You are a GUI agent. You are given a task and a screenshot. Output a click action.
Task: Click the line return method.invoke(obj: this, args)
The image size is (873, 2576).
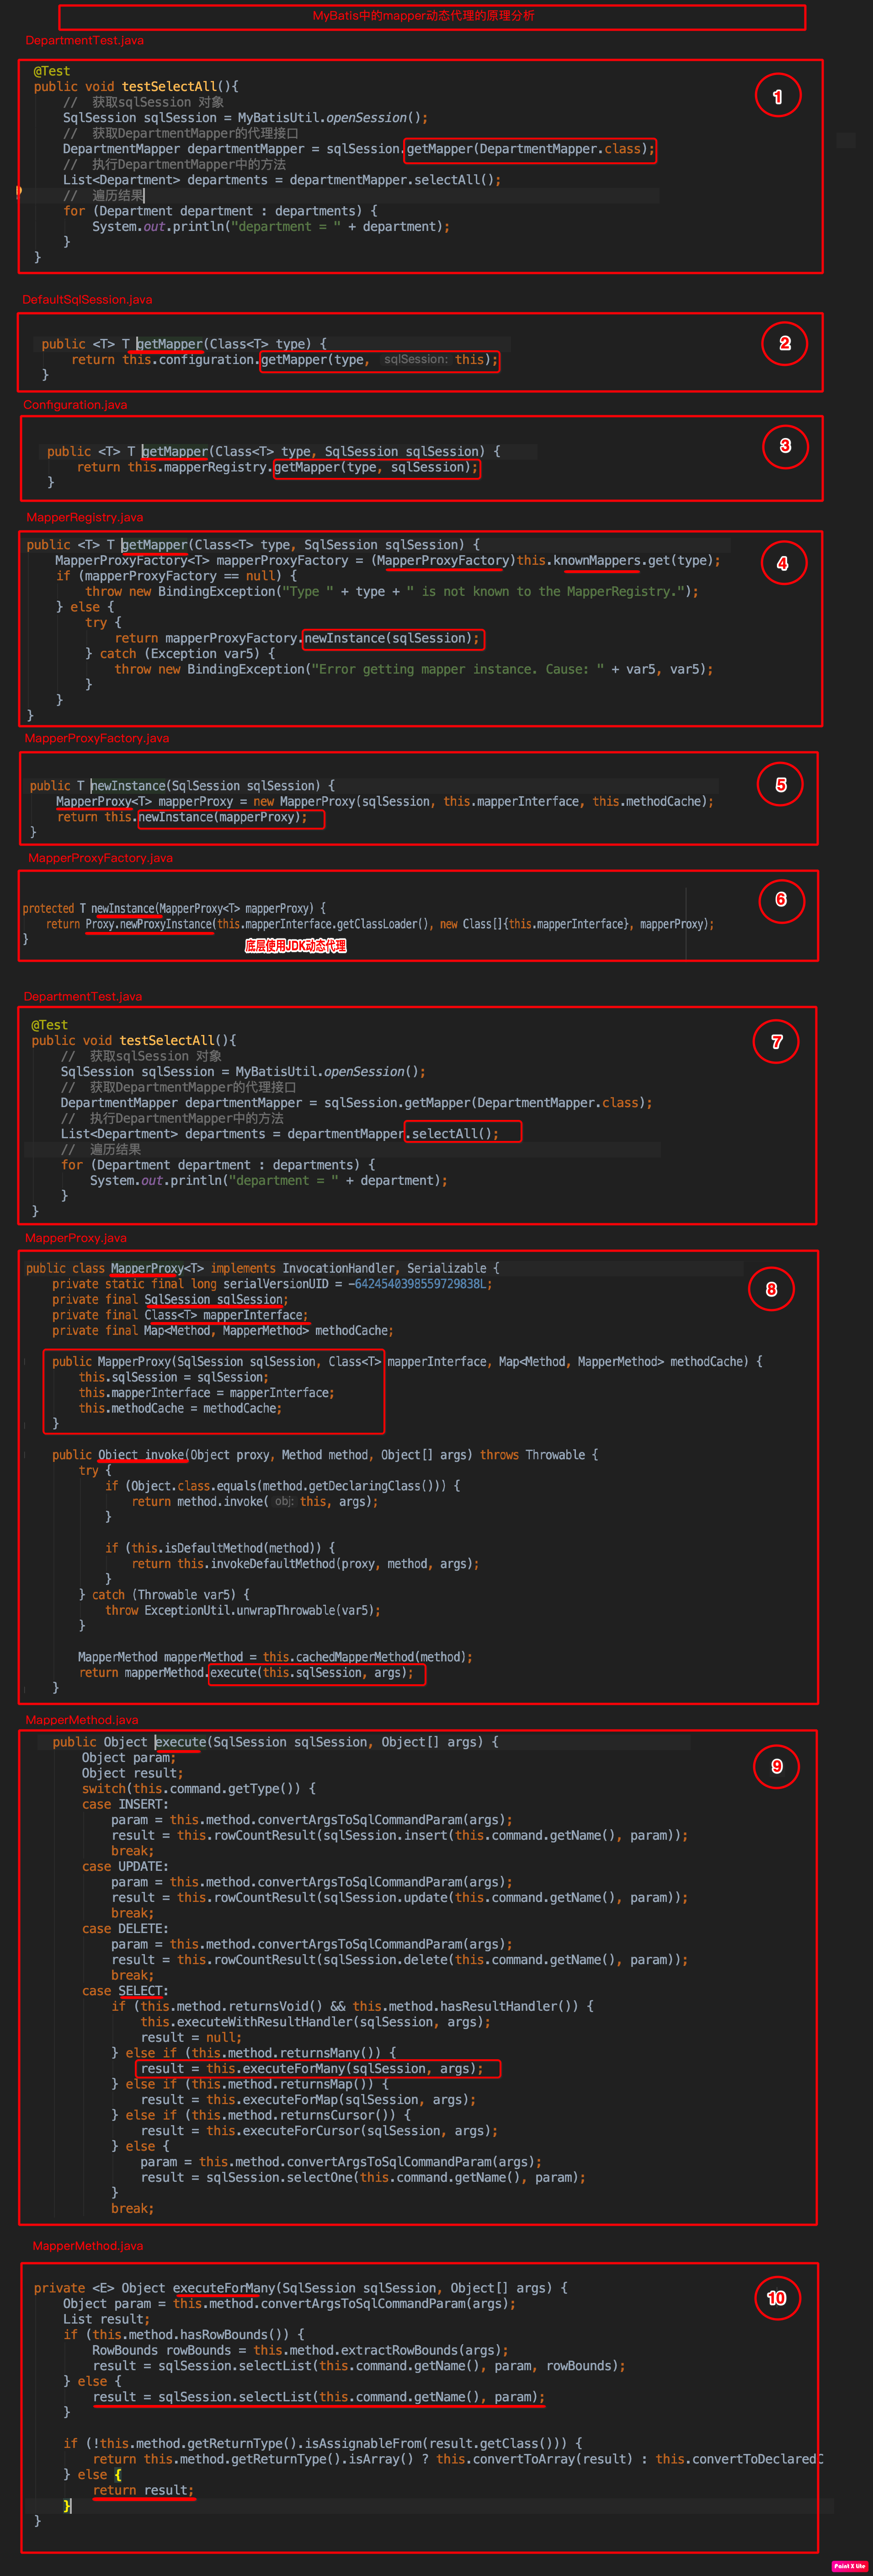click(x=255, y=1502)
